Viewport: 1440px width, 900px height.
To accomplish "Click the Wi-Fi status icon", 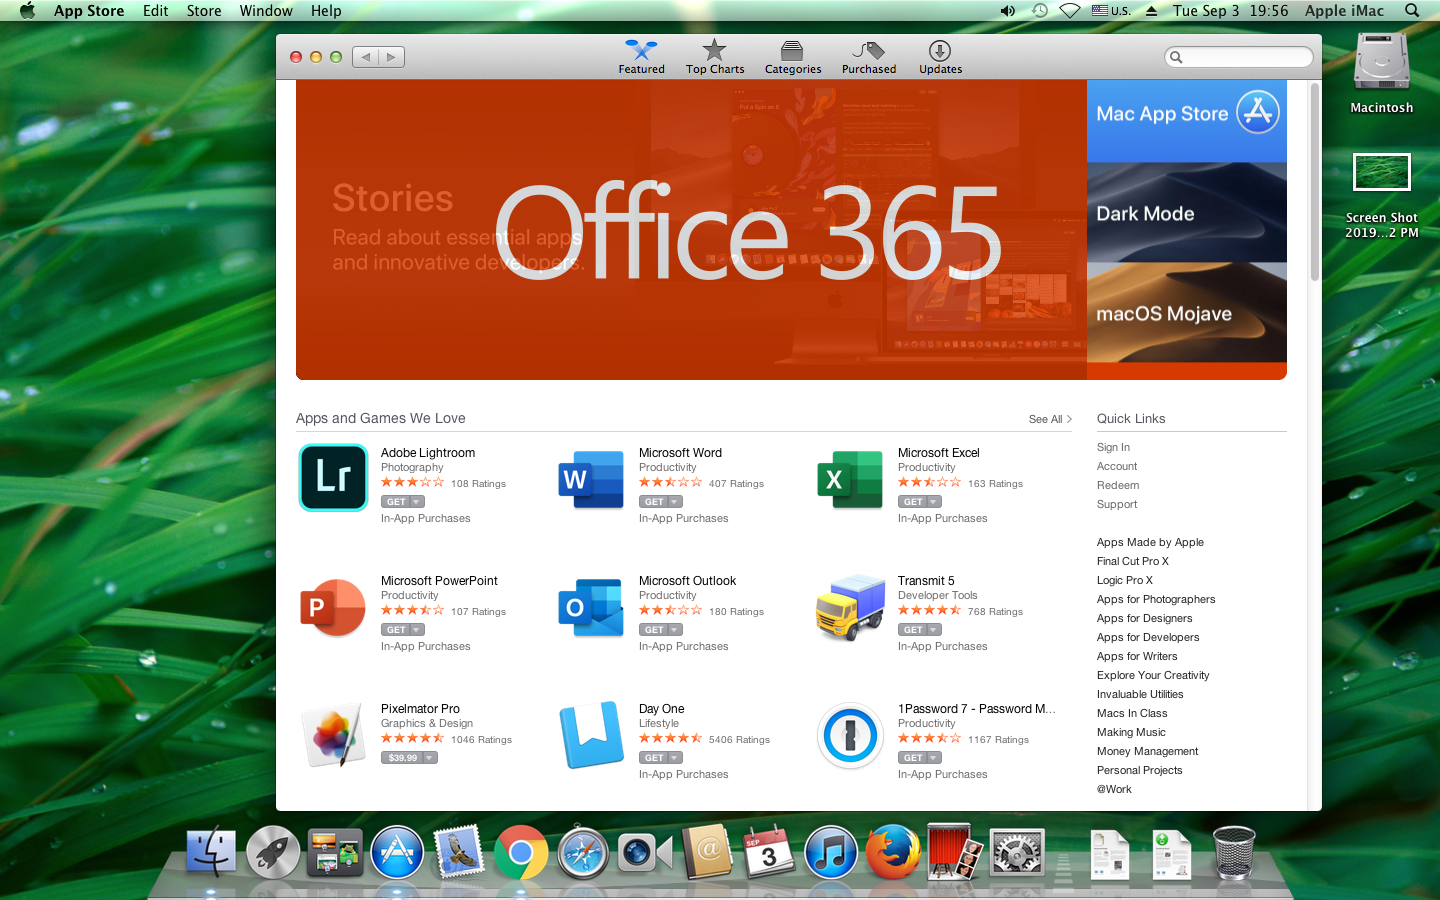I will [x=1069, y=11].
